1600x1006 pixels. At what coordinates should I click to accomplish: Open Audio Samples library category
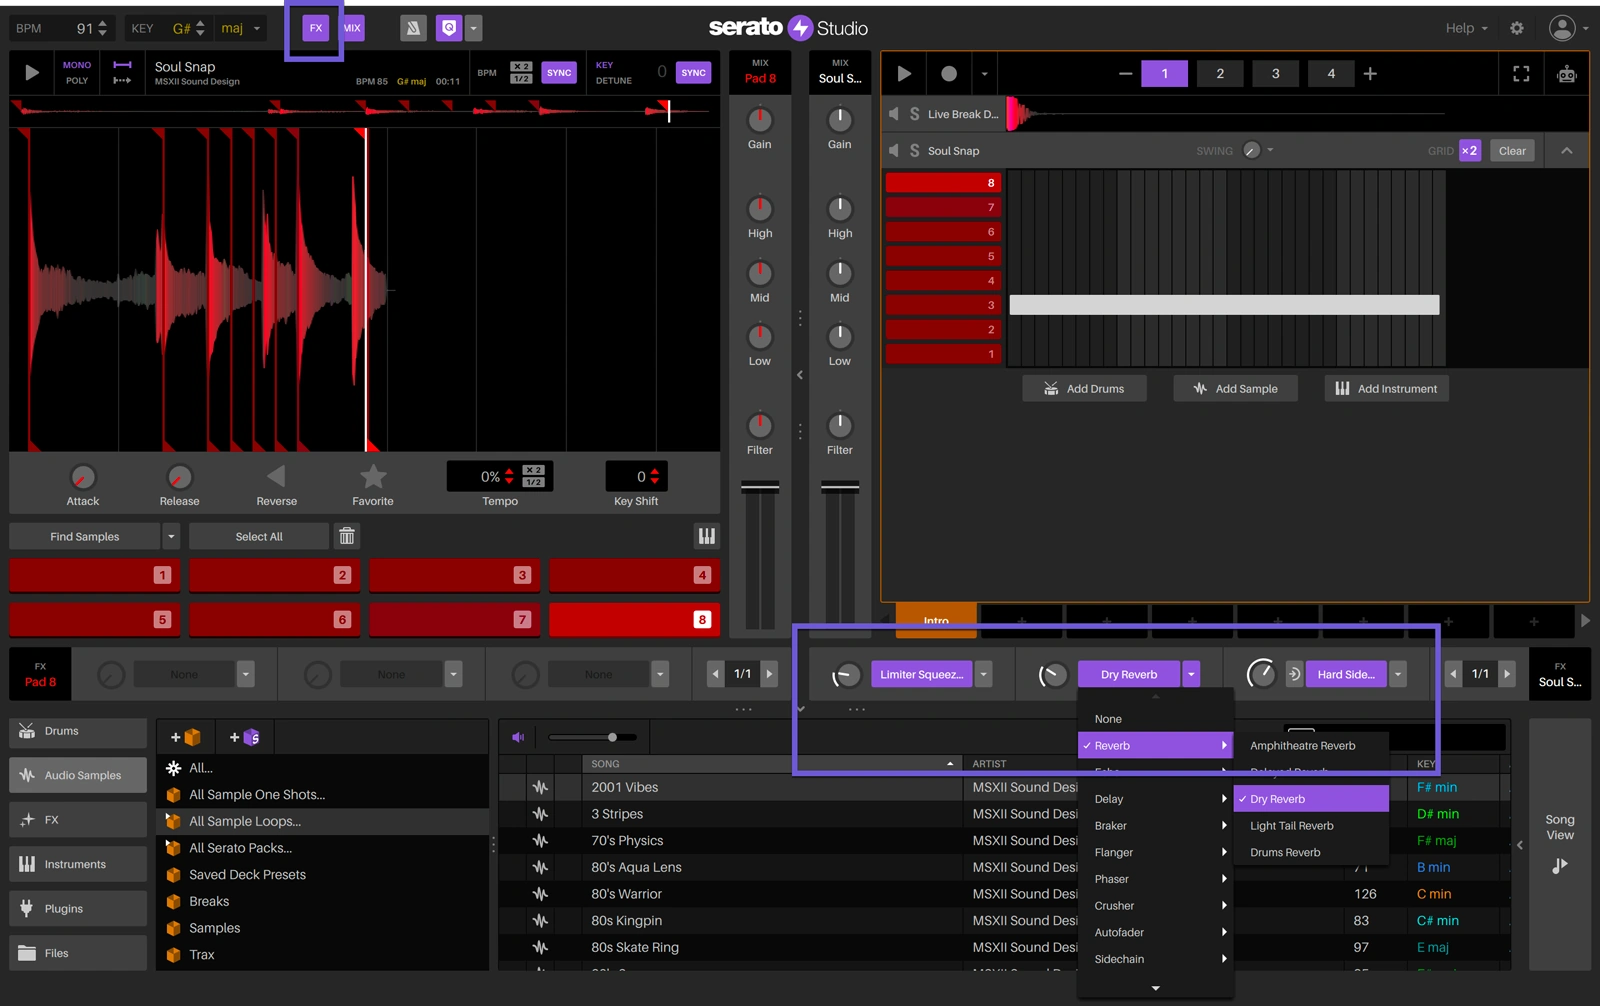pos(78,775)
